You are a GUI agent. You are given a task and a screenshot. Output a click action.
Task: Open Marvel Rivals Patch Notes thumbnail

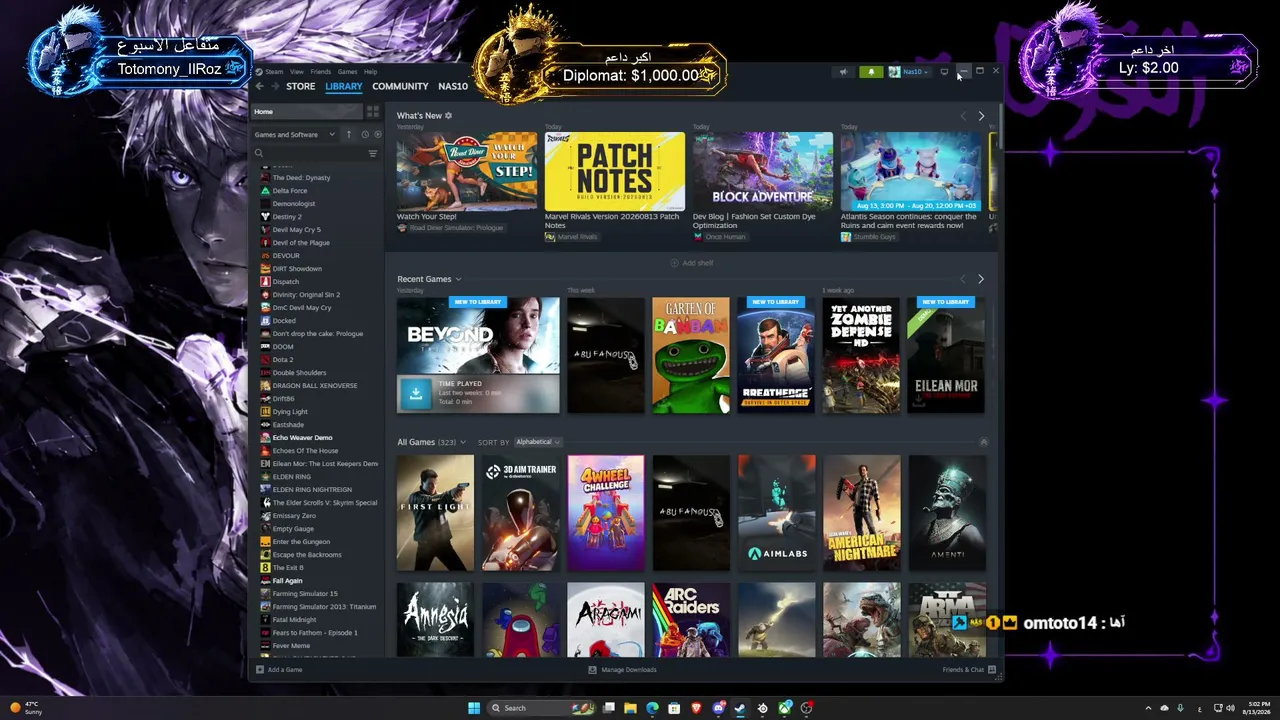tap(615, 171)
